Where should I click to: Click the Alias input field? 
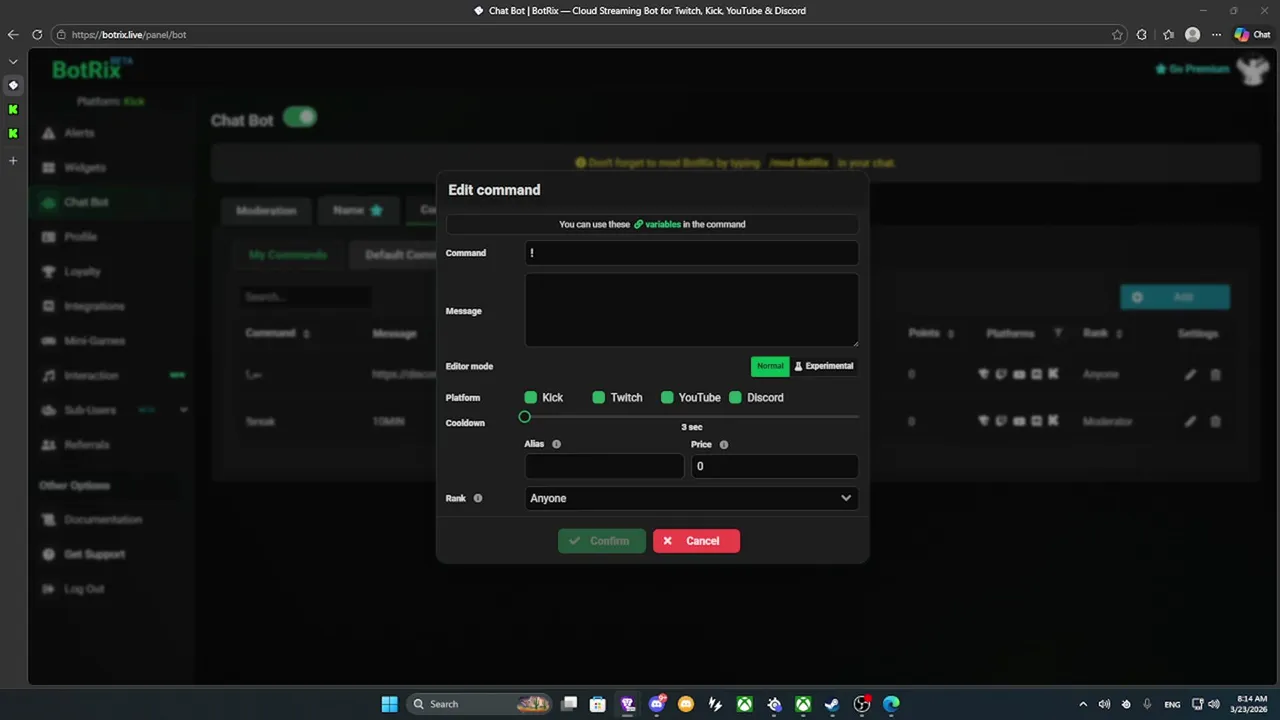pos(604,466)
